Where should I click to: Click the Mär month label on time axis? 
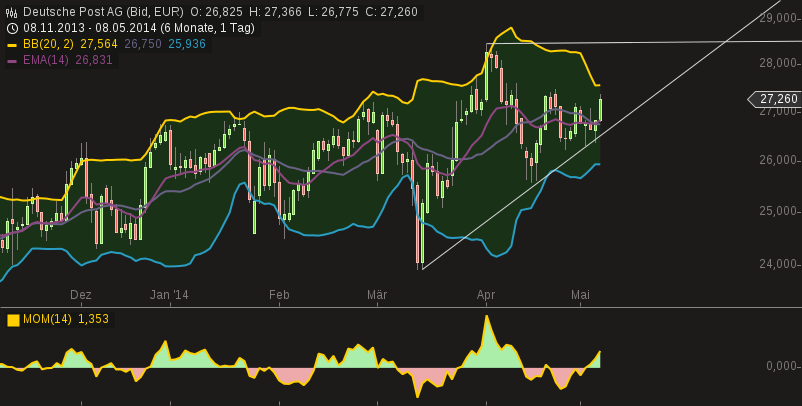(377, 295)
